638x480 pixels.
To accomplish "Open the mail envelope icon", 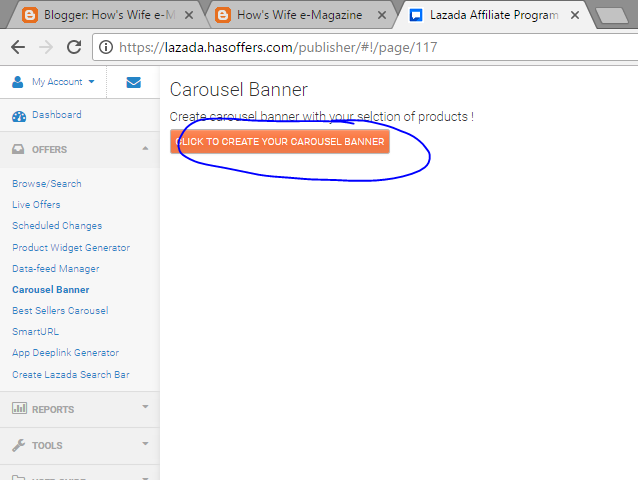I will (x=133, y=82).
